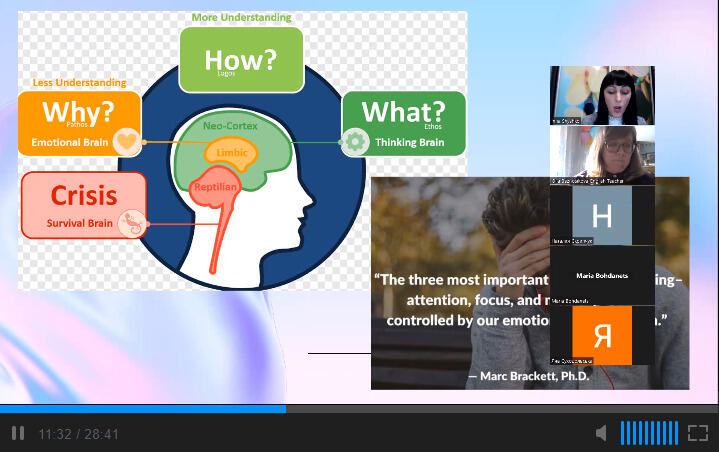Click the heart icon in Emotional Brain

[127, 141]
